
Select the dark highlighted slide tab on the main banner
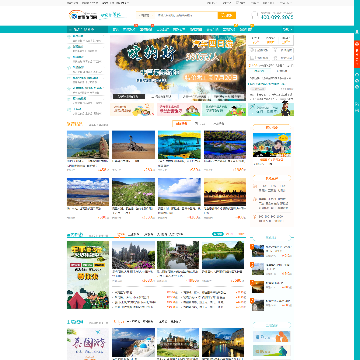[129, 97]
